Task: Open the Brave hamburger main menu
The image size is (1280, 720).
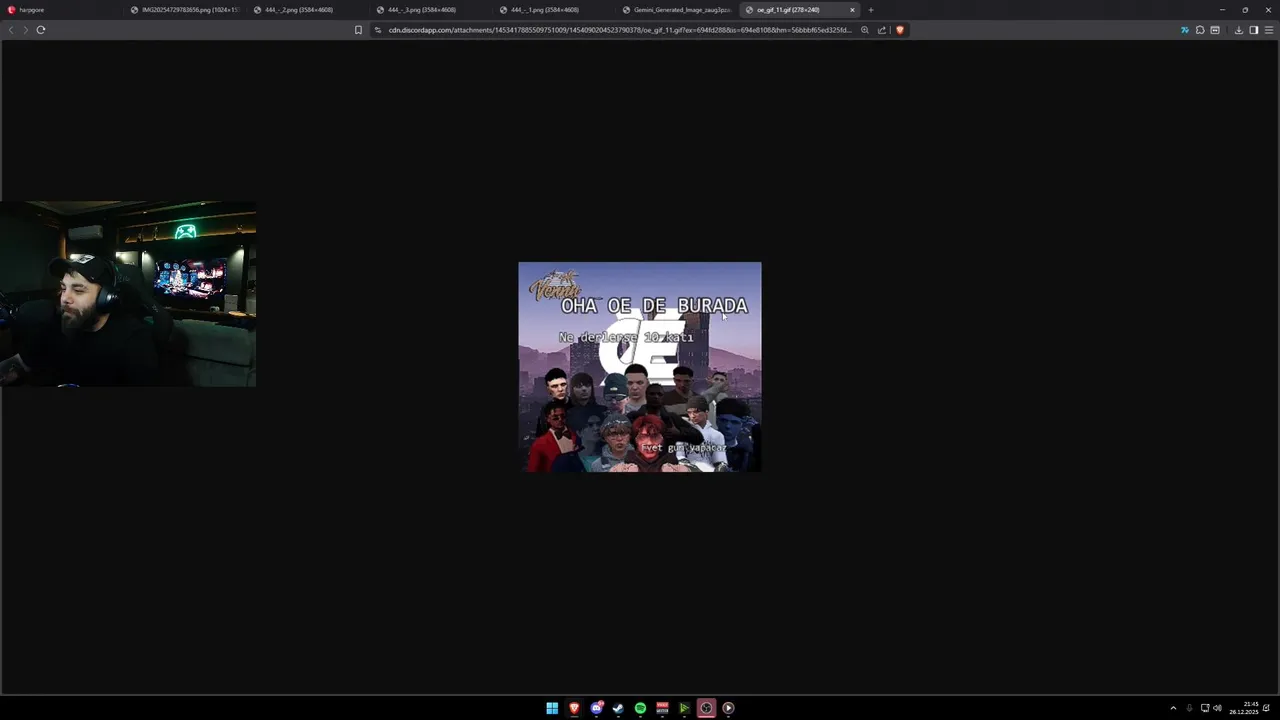Action: coord(1269,30)
